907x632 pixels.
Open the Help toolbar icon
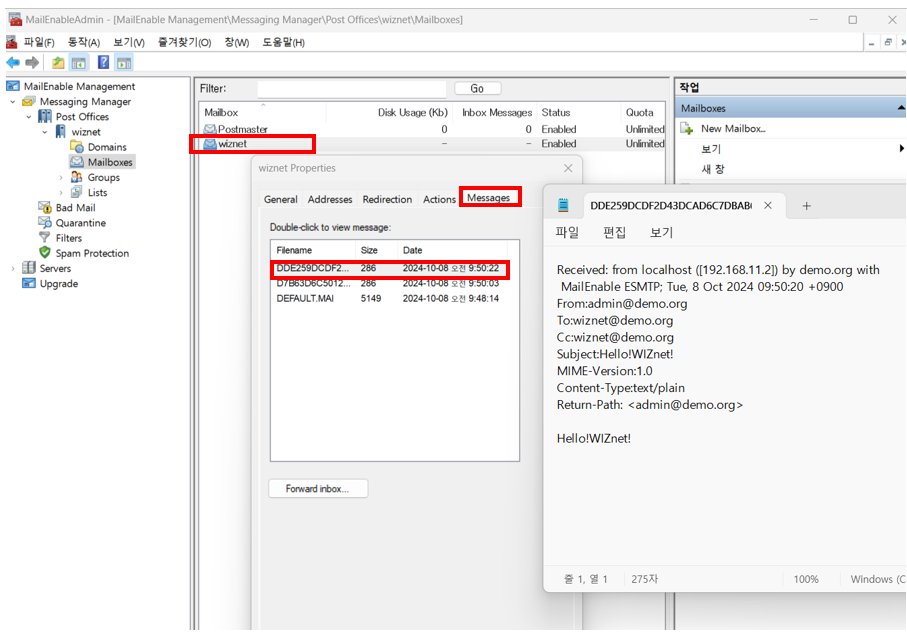(103, 62)
